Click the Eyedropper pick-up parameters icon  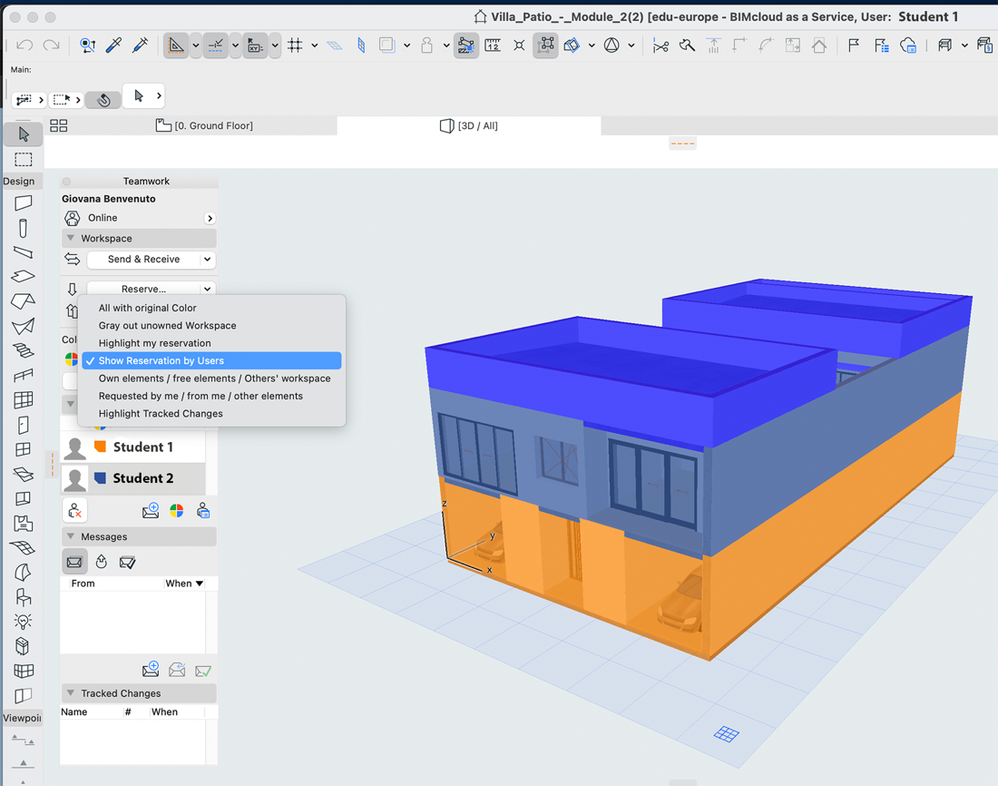(x=114, y=45)
